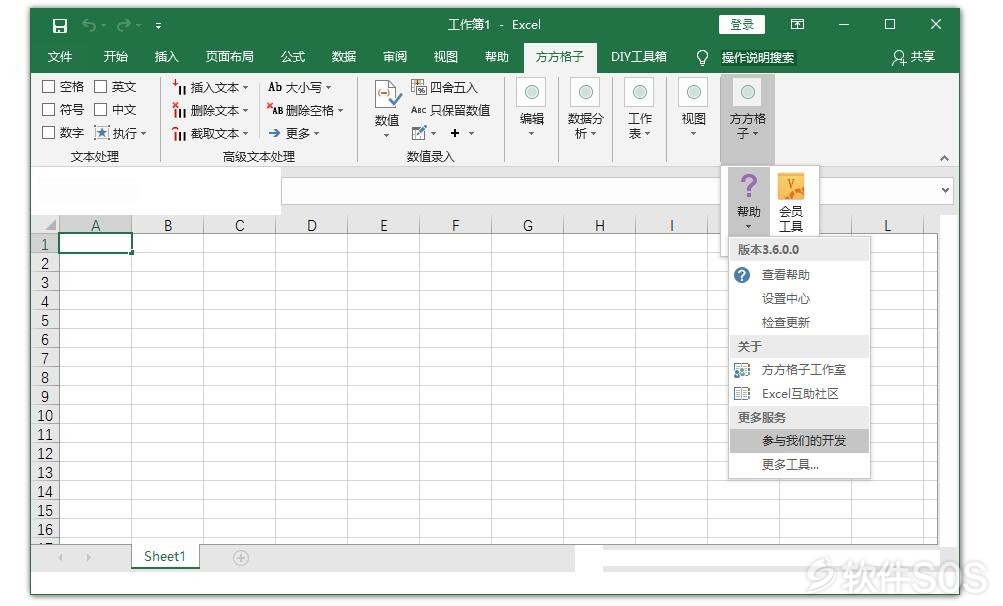
Task: Open the 更多 dropdown with arrow icon
Action: click(294, 133)
